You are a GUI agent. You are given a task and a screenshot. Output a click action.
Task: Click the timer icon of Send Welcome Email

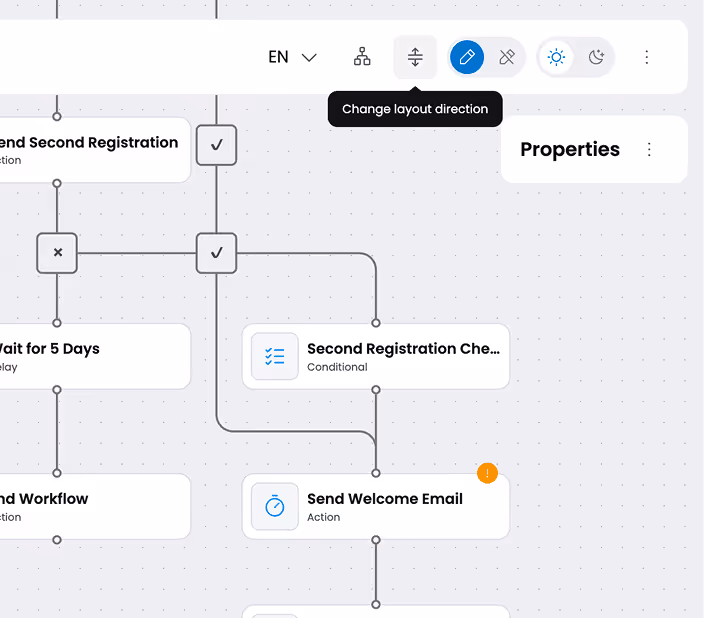tap(275, 507)
